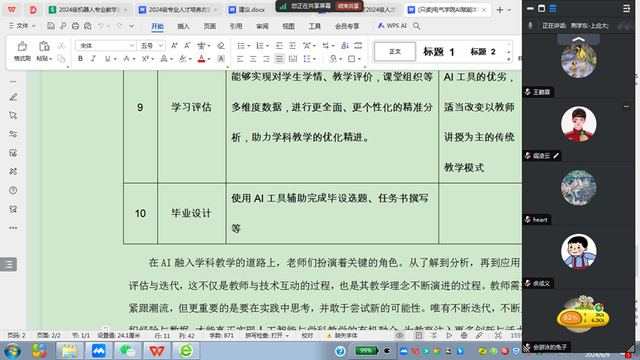The image size is (640, 360).
Task: Toggle Italic formatting
Action: [x=93, y=59]
